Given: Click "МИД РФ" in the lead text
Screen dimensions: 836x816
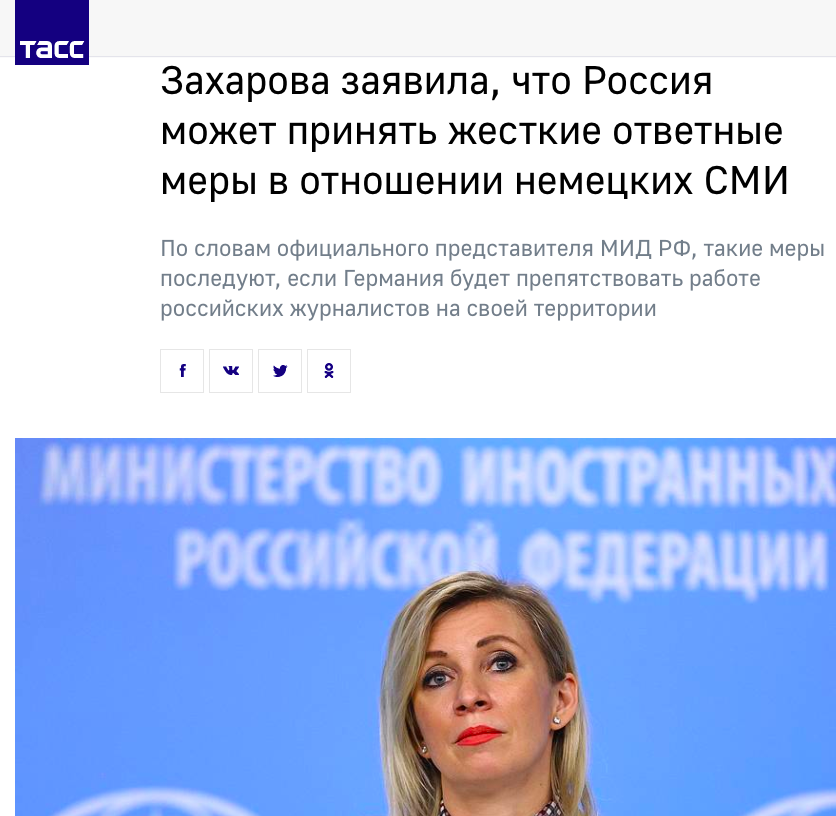Looking at the screenshot, I should pyautogui.click(x=646, y=249).
